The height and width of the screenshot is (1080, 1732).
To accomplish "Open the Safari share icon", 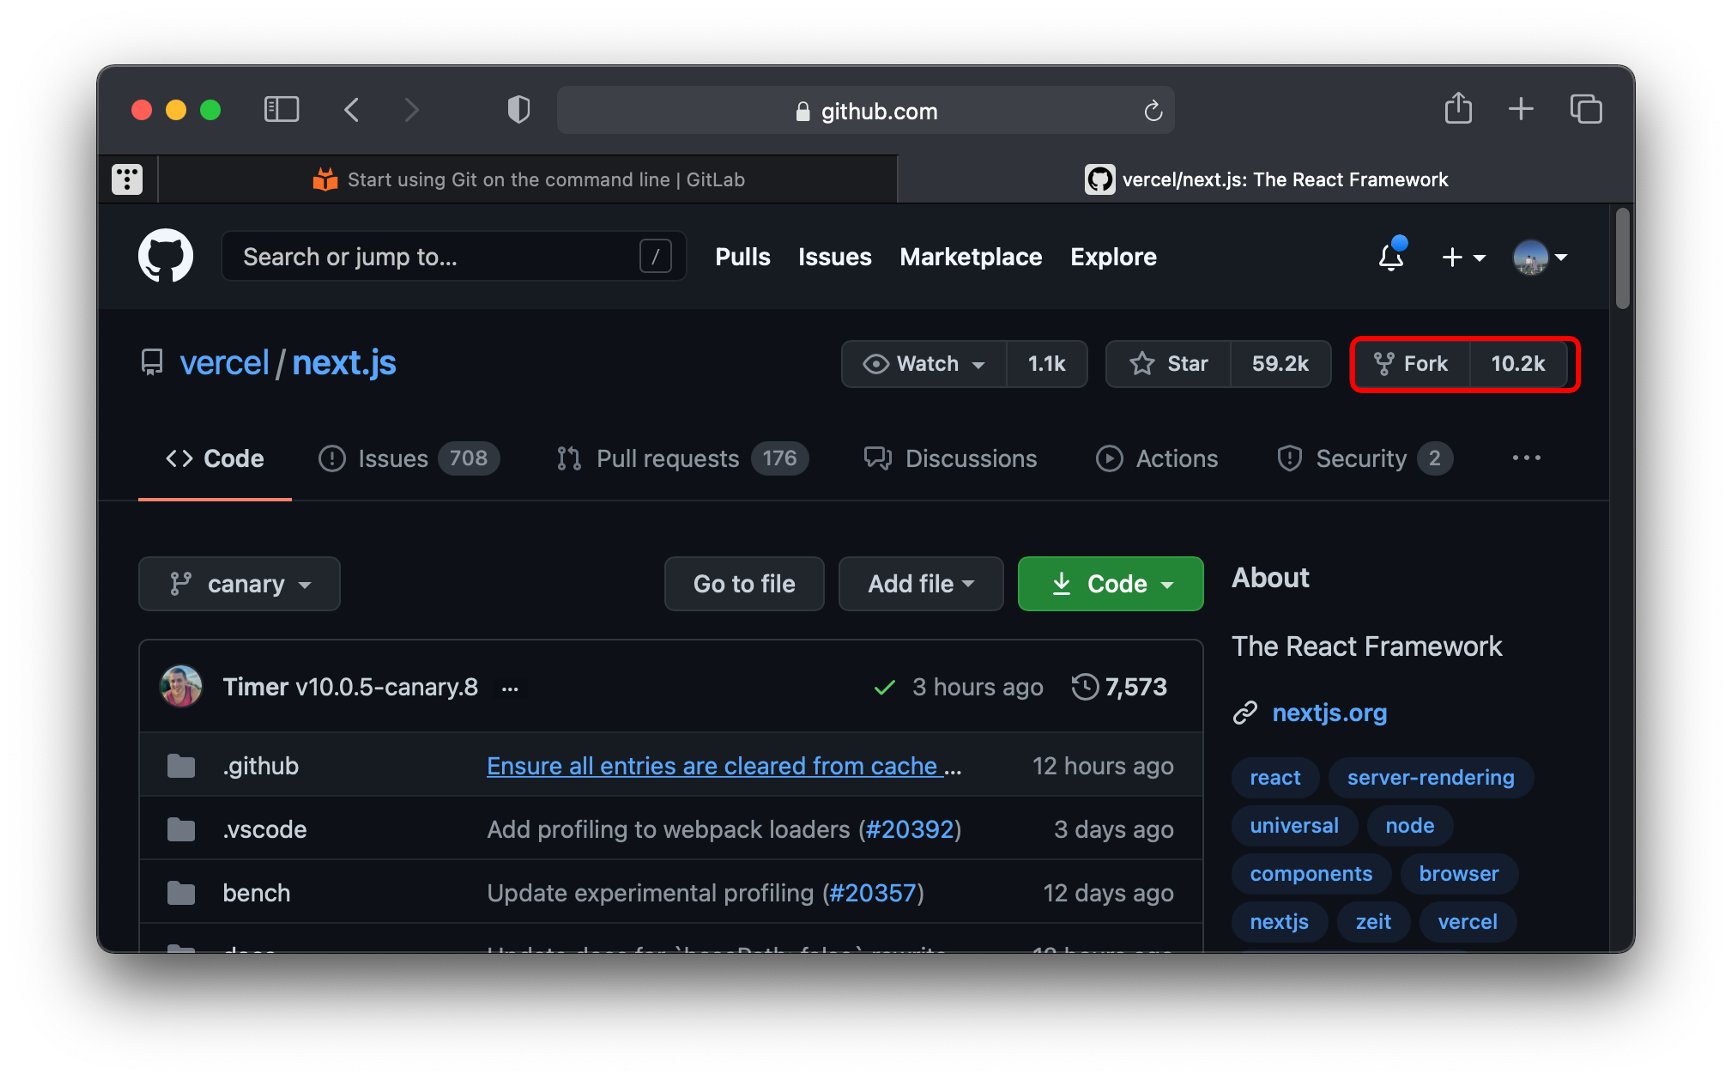I will (1458, 108).
